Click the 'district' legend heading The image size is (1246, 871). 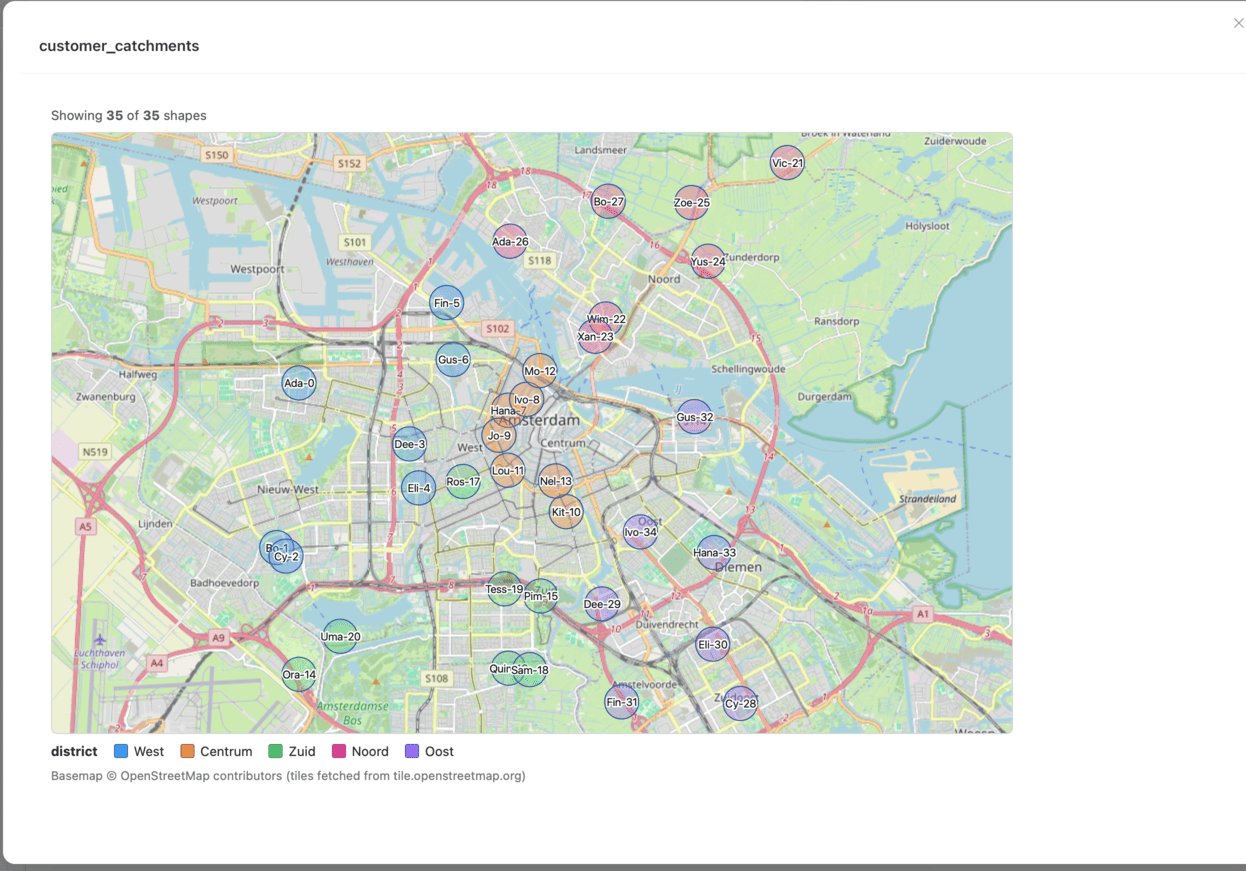(x=74, y=751)
